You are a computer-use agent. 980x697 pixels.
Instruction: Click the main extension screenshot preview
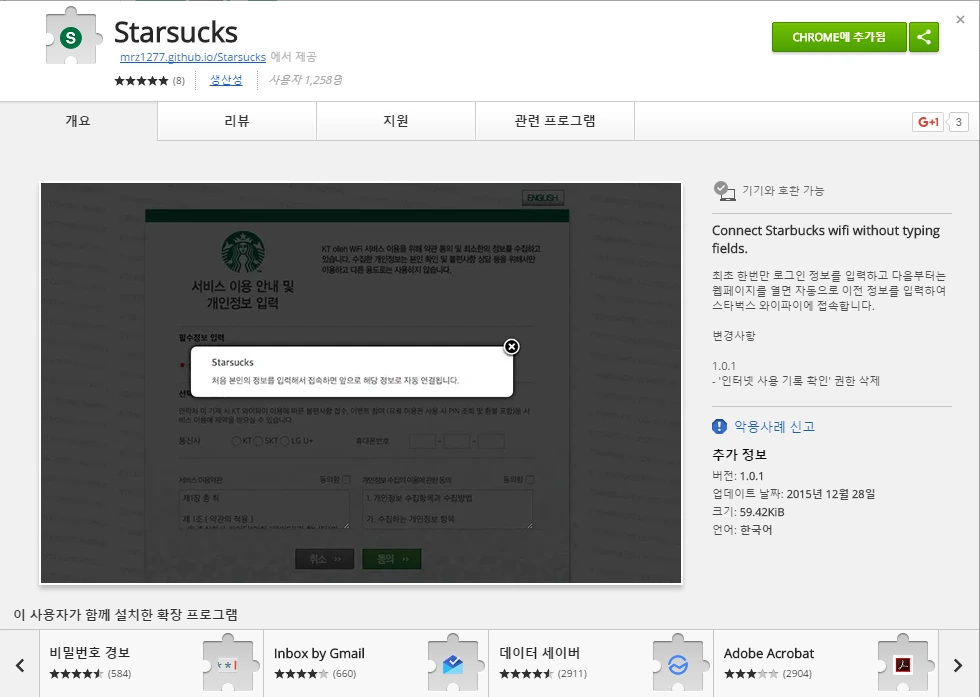click(x=361, y=383)
